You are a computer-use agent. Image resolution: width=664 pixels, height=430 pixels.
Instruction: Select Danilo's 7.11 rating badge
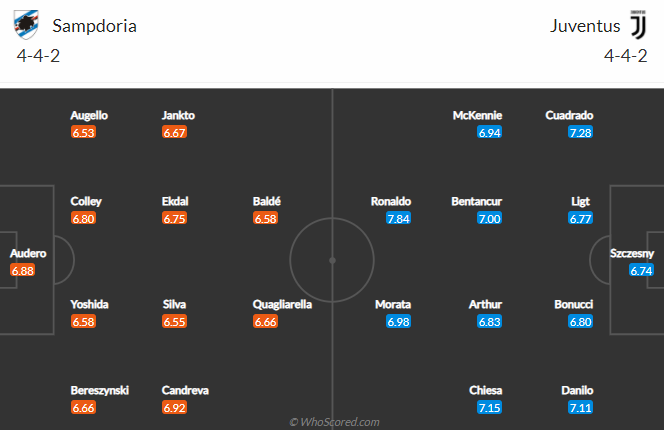580,408
